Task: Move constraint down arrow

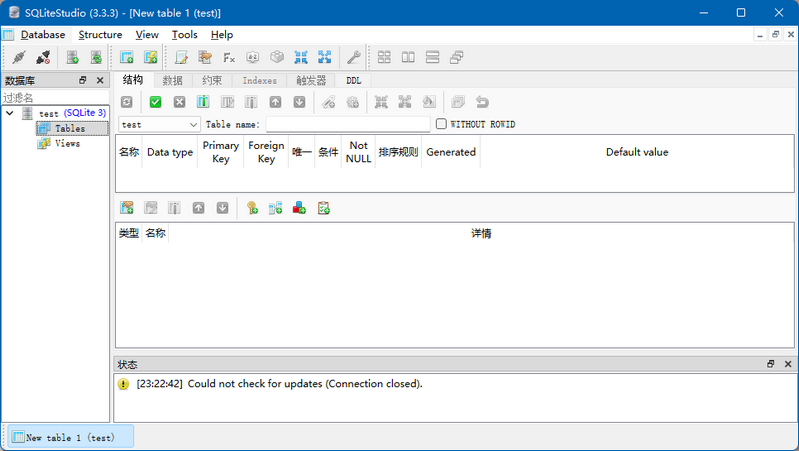Action: pos(222,208)
